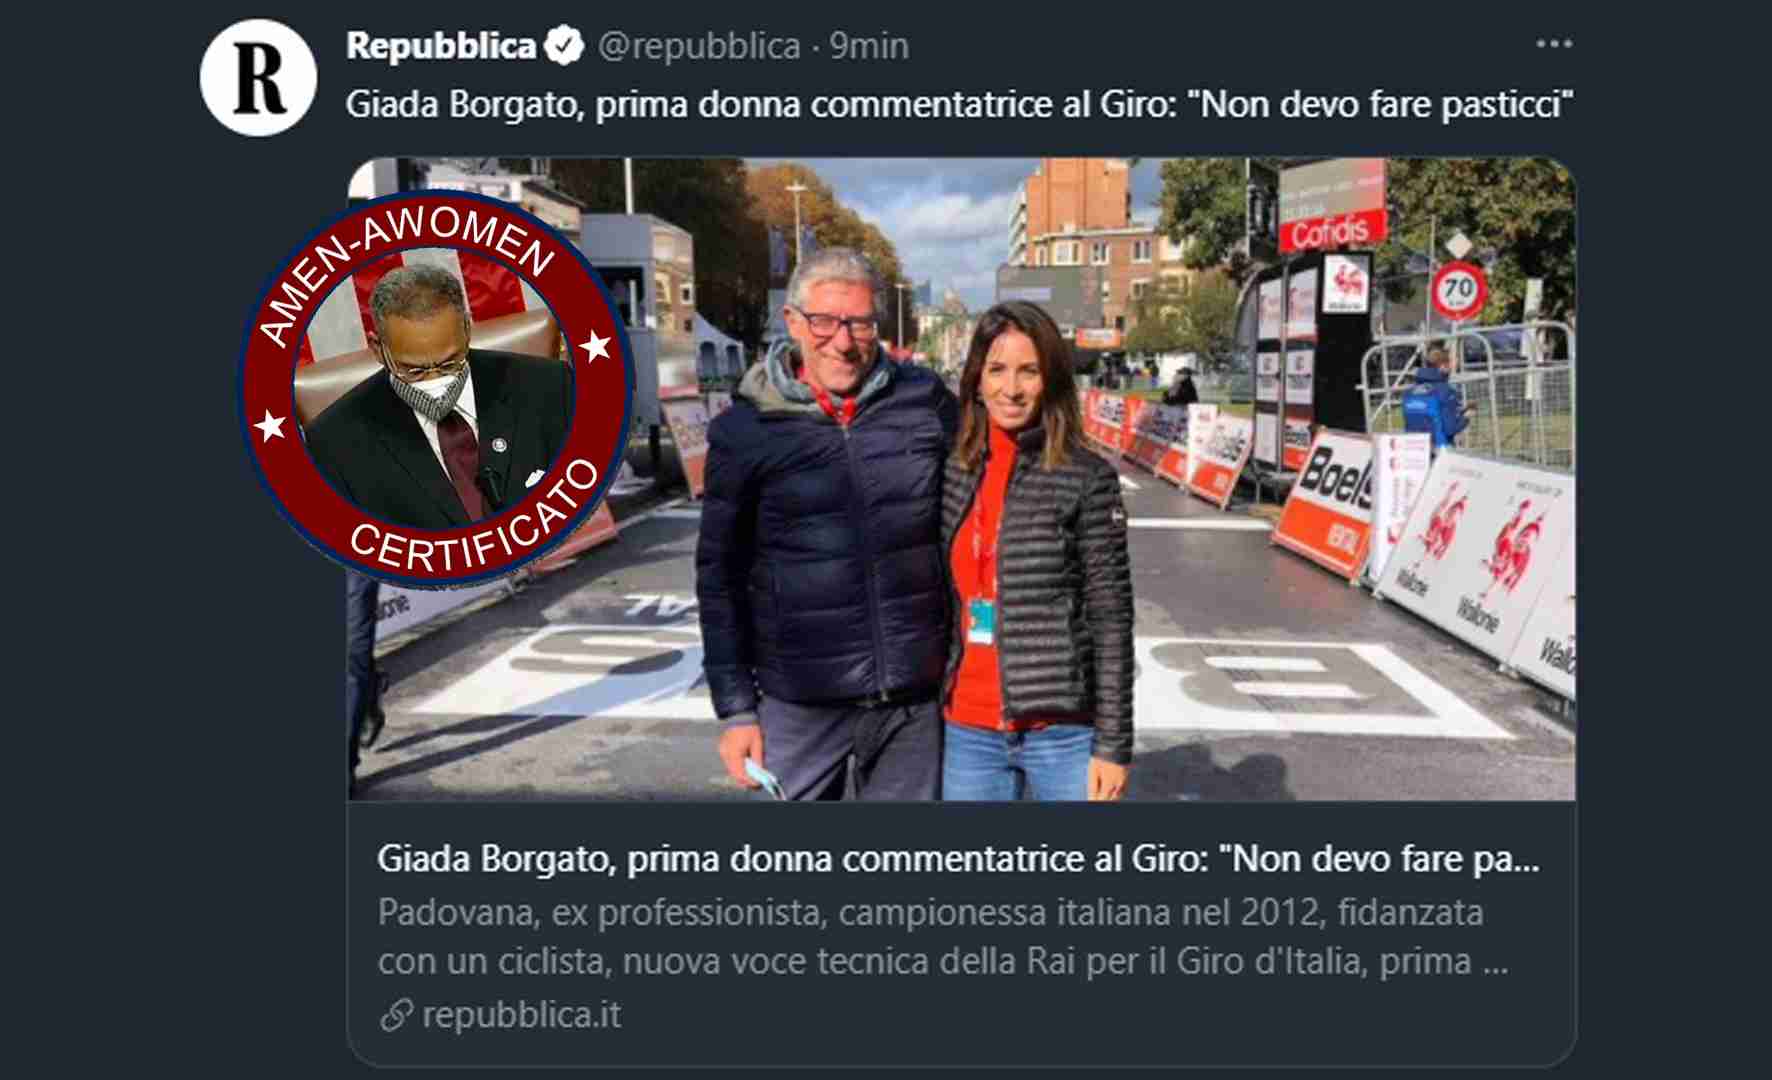Click the tweet text about Giada Borgato
1772x1080 pixels.
click(960, 104)
